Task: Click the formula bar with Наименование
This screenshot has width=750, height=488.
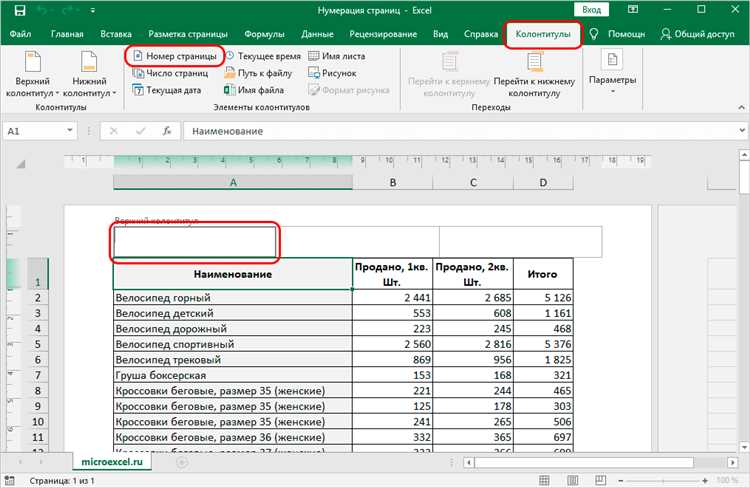Action: (459, 131)
